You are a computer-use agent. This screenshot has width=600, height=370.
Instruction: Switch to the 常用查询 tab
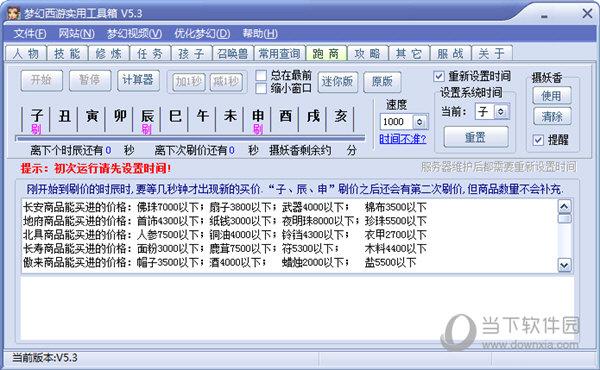tap(279, 54)
